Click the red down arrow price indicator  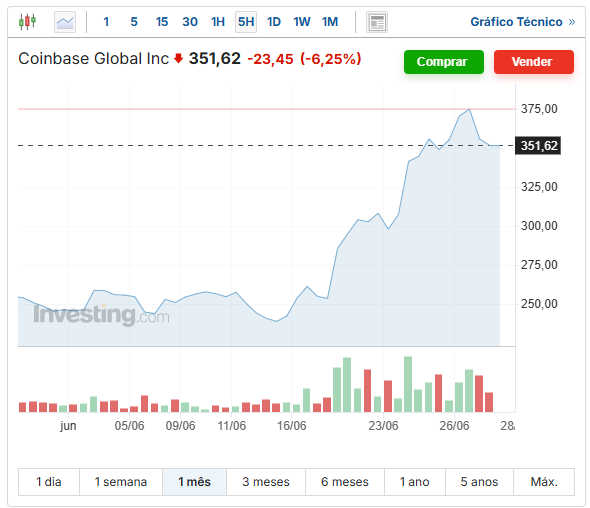tap(178, 58)
